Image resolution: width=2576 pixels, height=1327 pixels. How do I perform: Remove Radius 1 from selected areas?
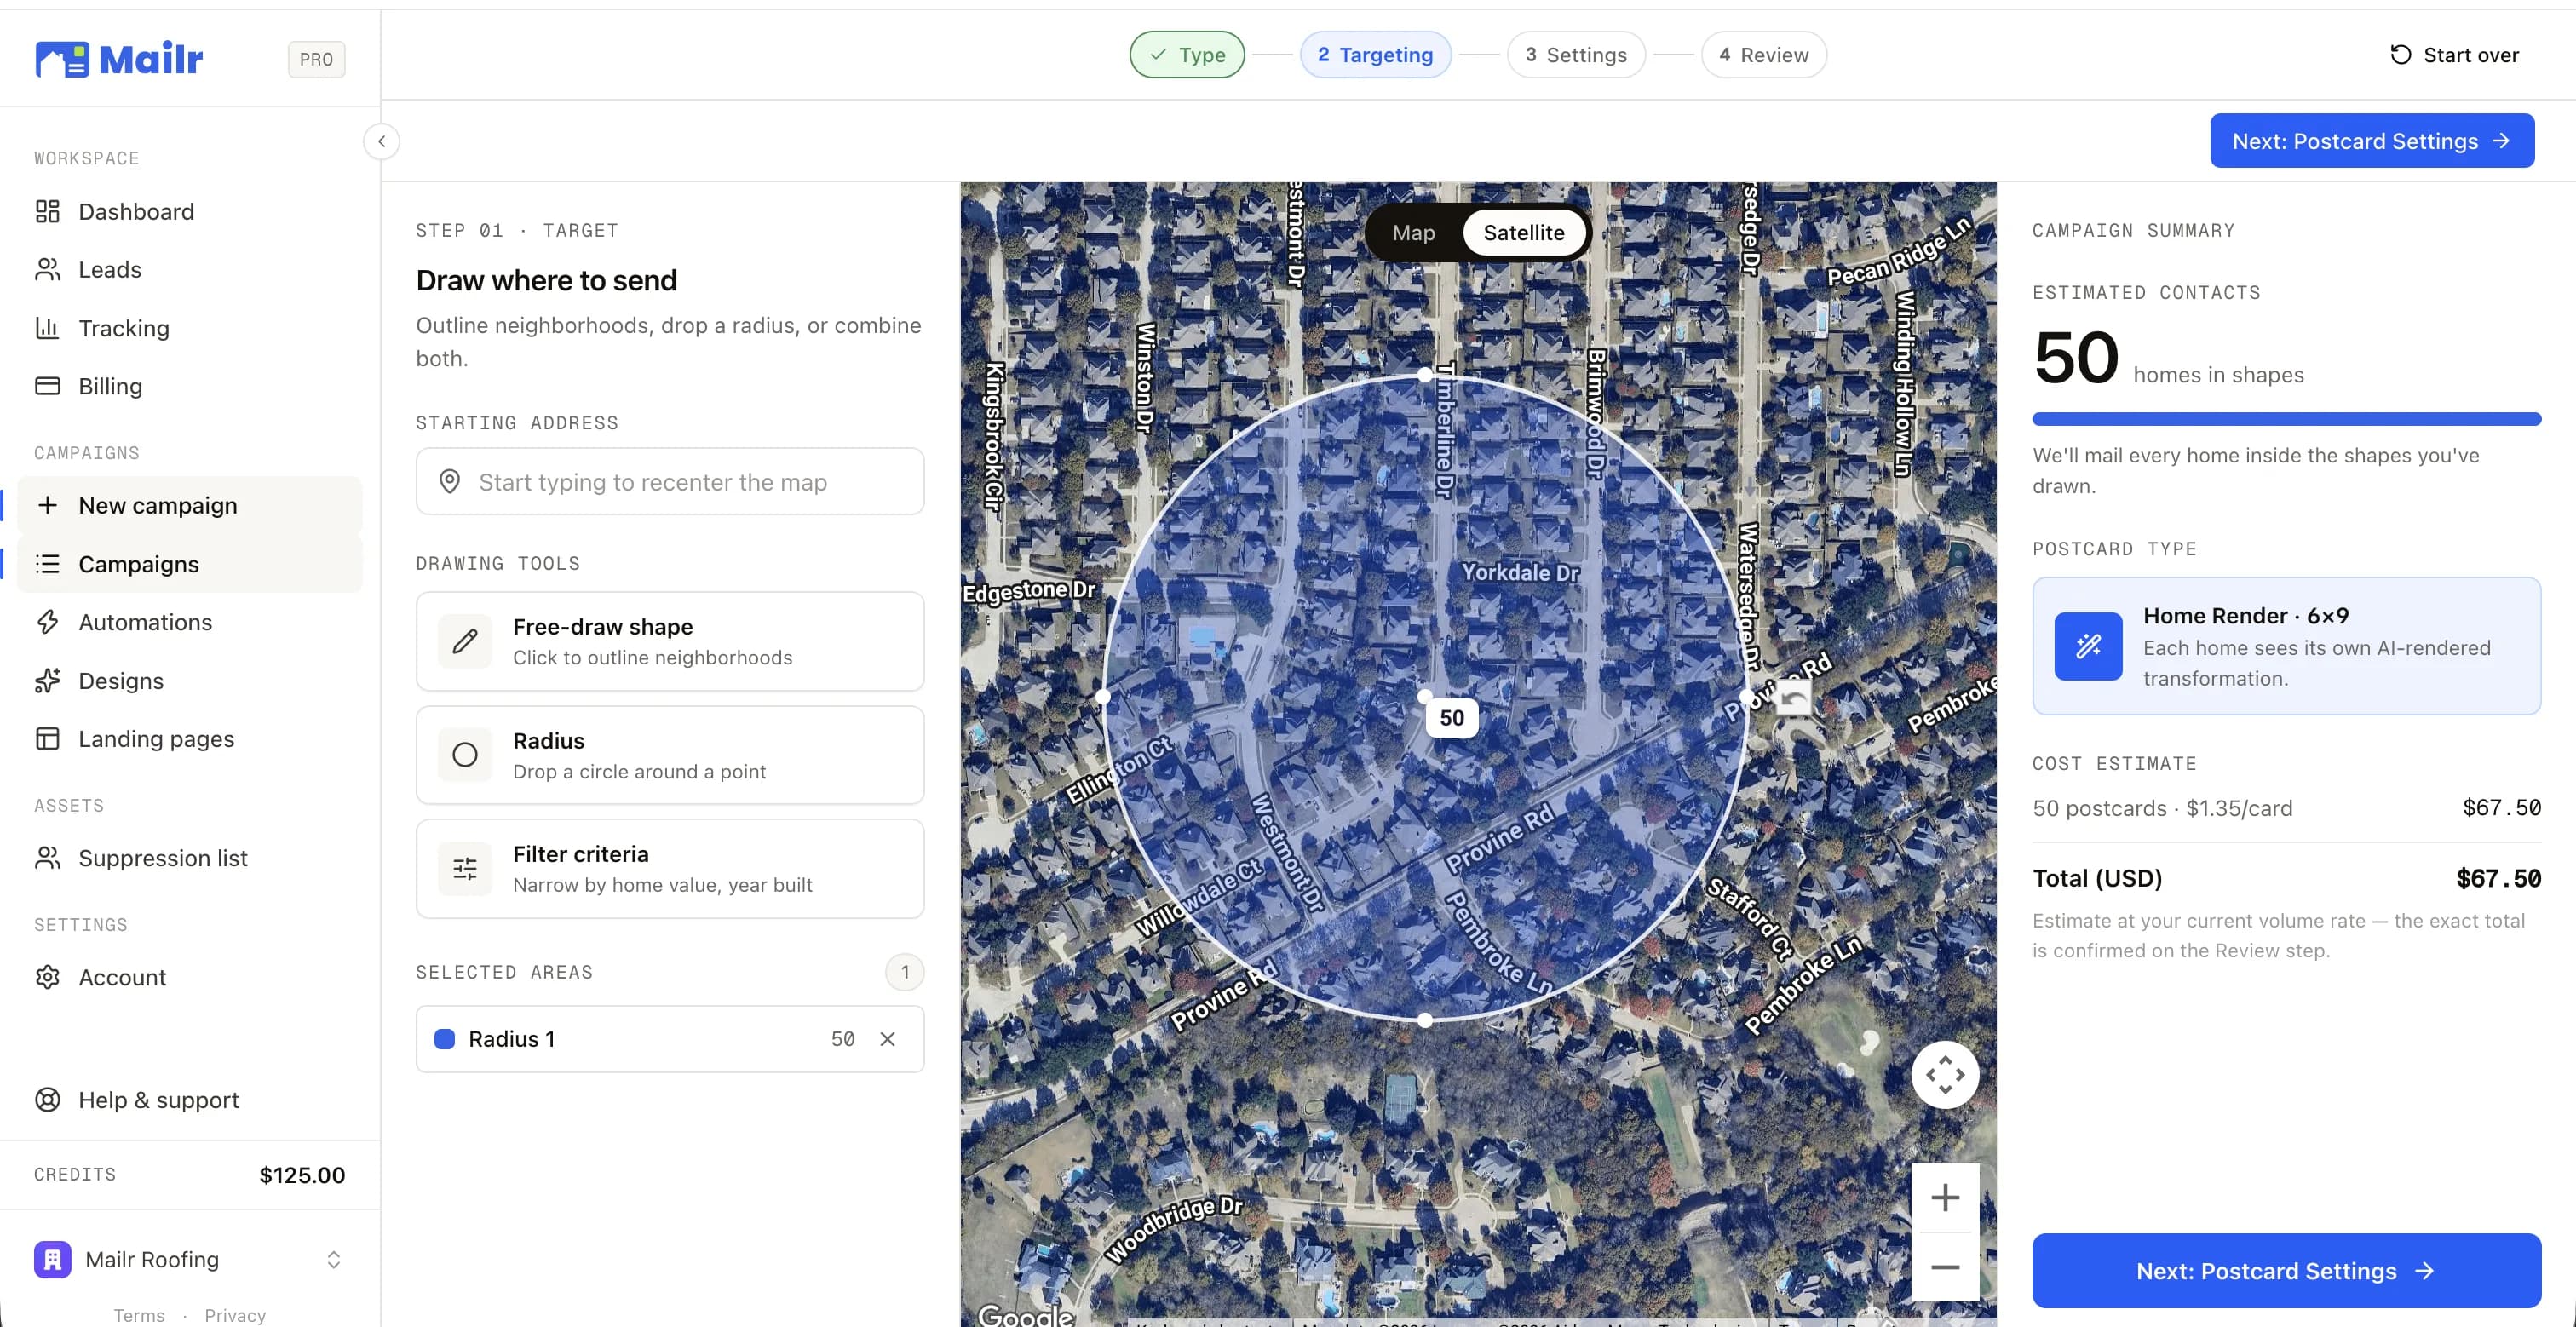pyautogui.click(x=887, y=1039)
